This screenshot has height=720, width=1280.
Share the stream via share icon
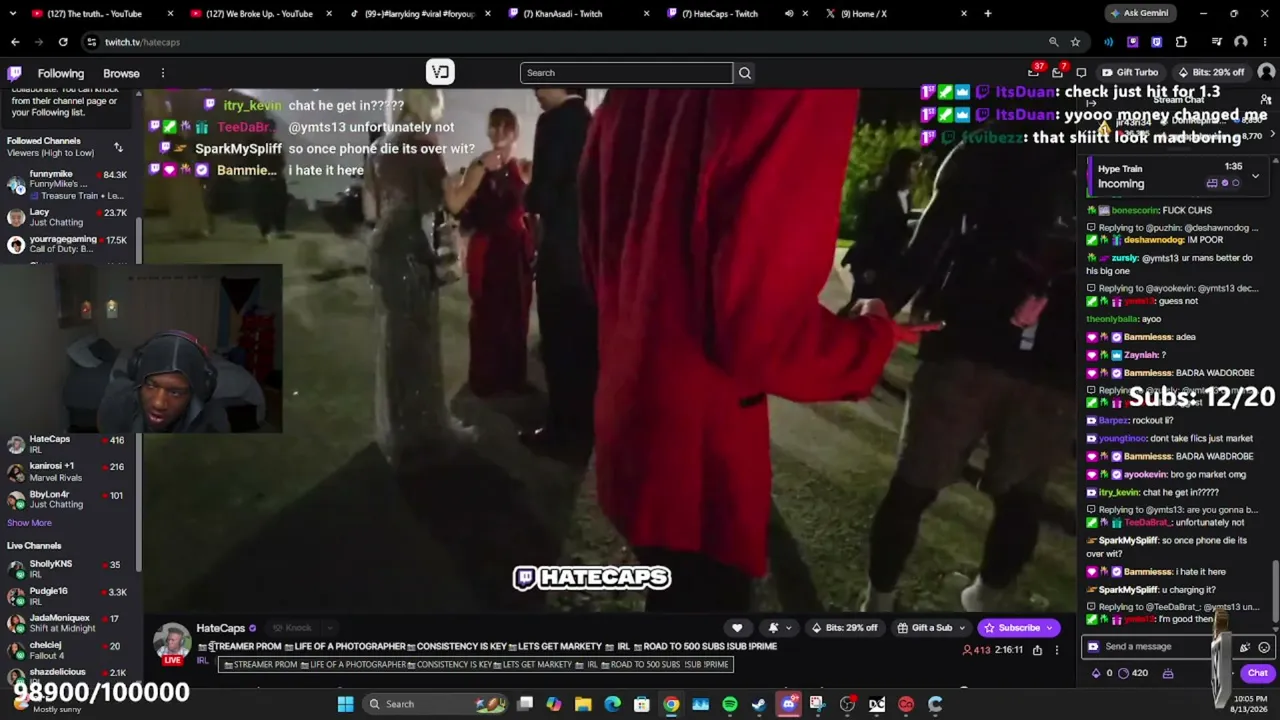pyautogui.click(x=1037, y=650)
